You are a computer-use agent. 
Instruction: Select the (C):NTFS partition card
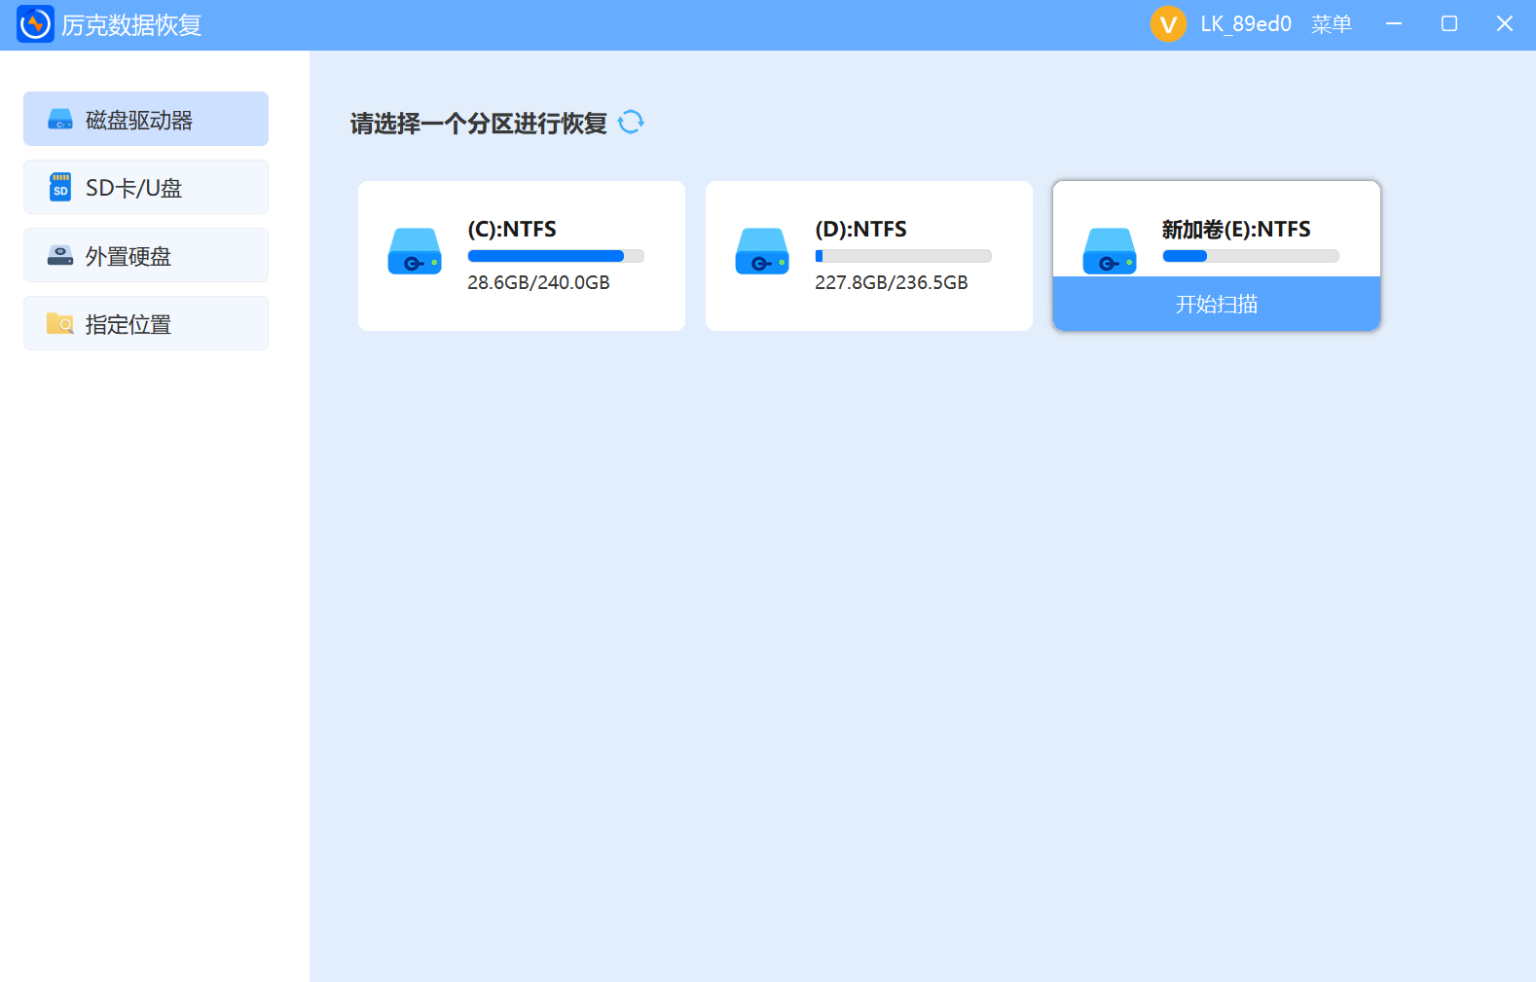tap(521, 255)
